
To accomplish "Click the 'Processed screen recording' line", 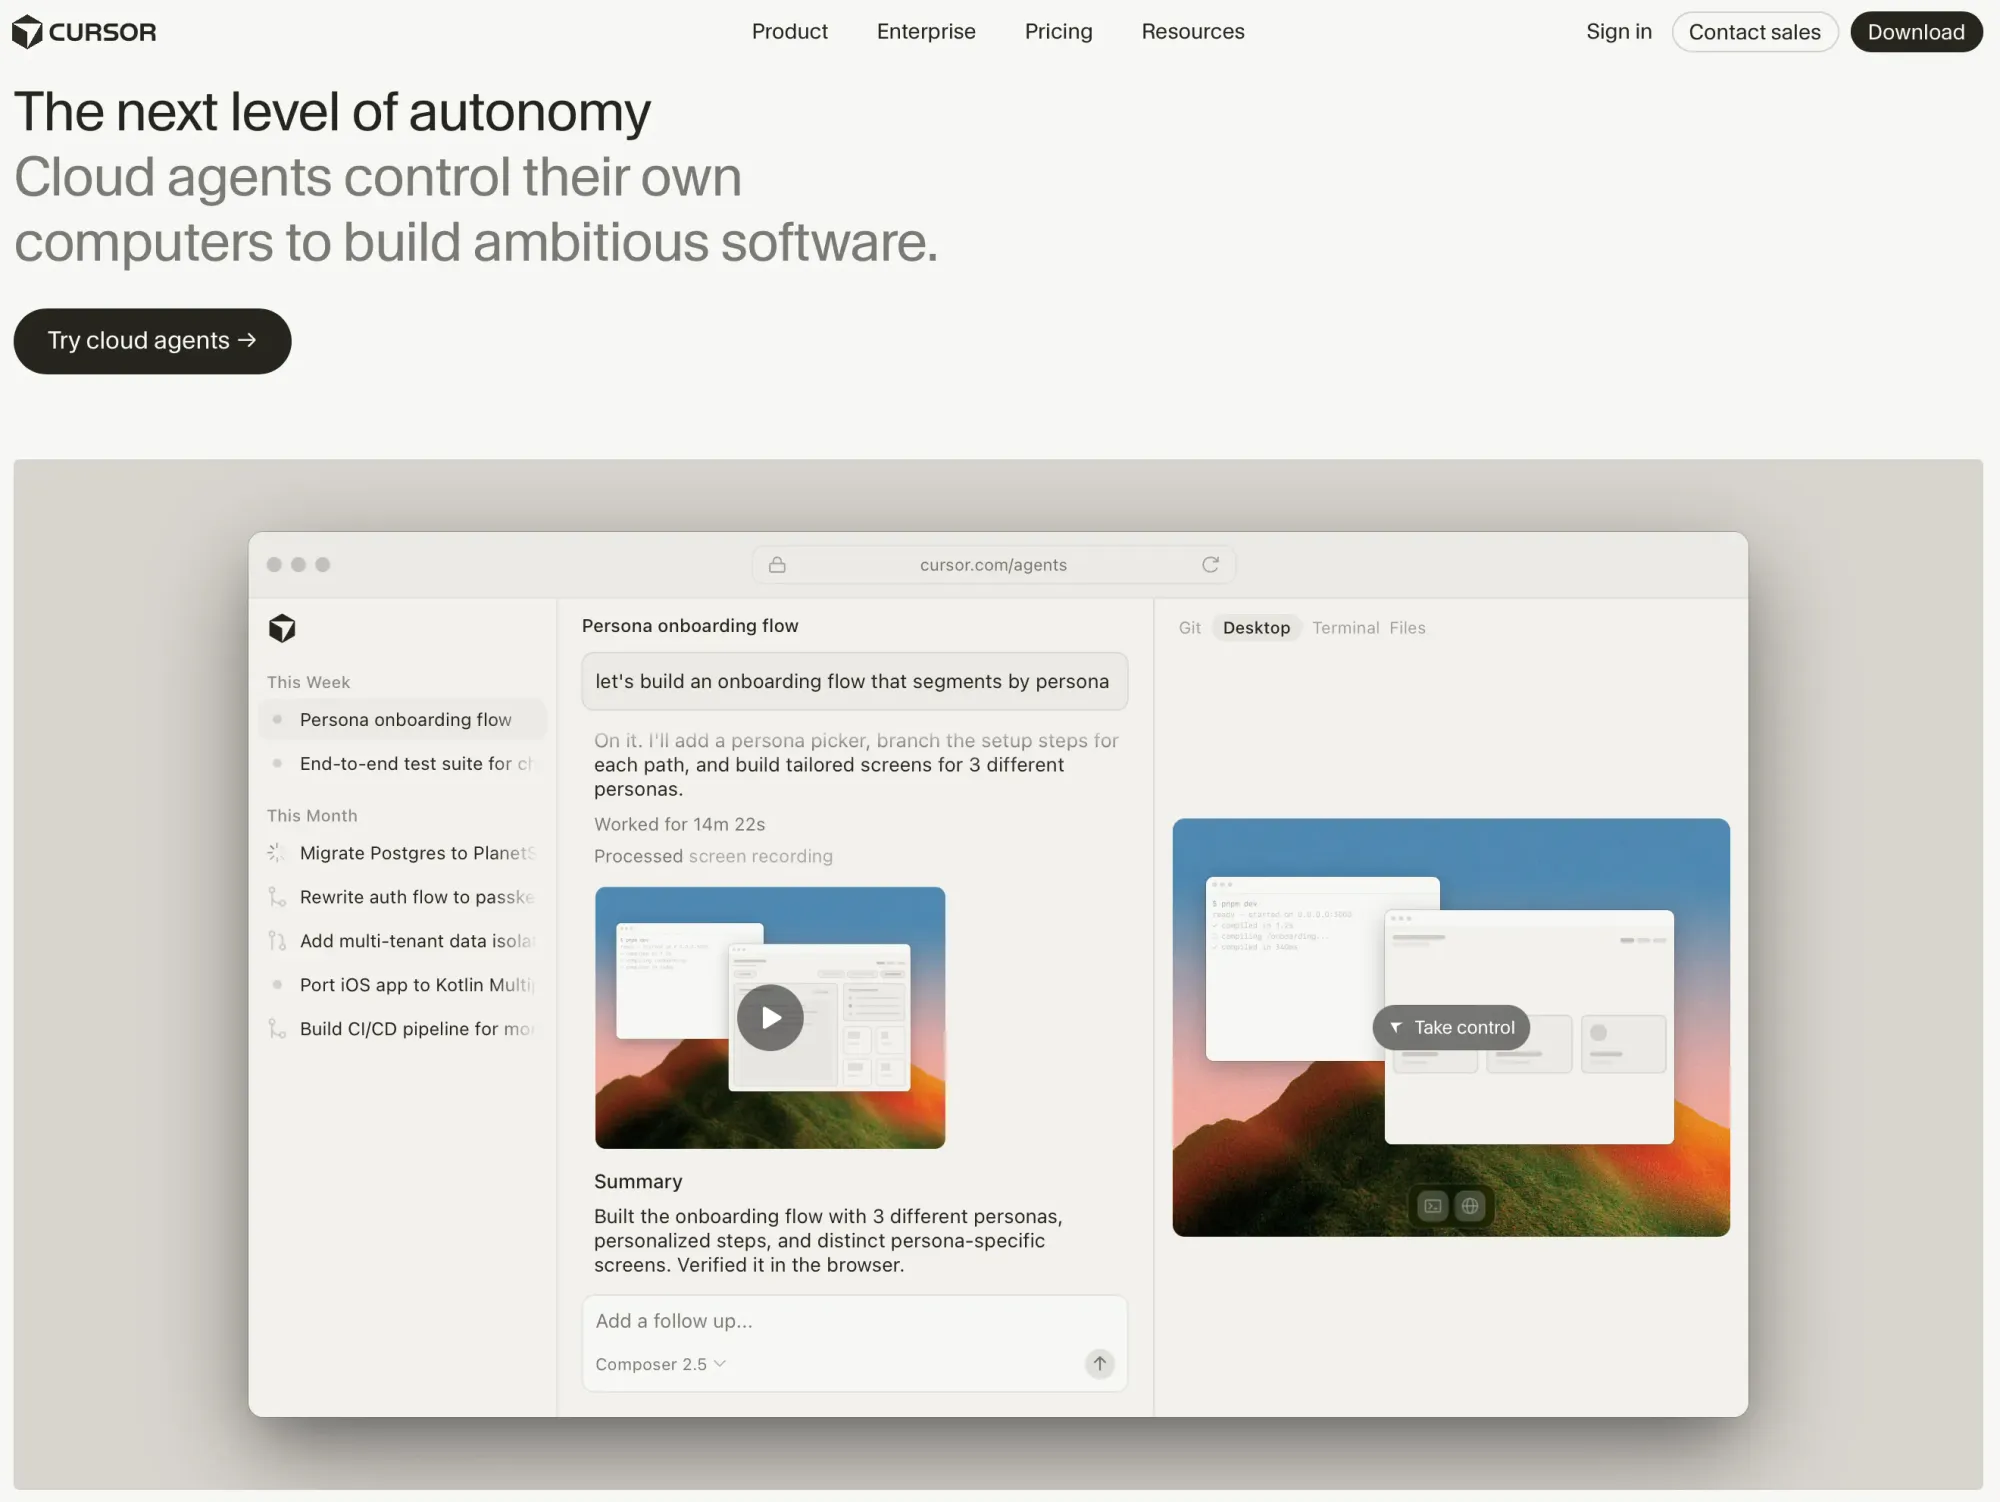I will click(x=714, y=857).
